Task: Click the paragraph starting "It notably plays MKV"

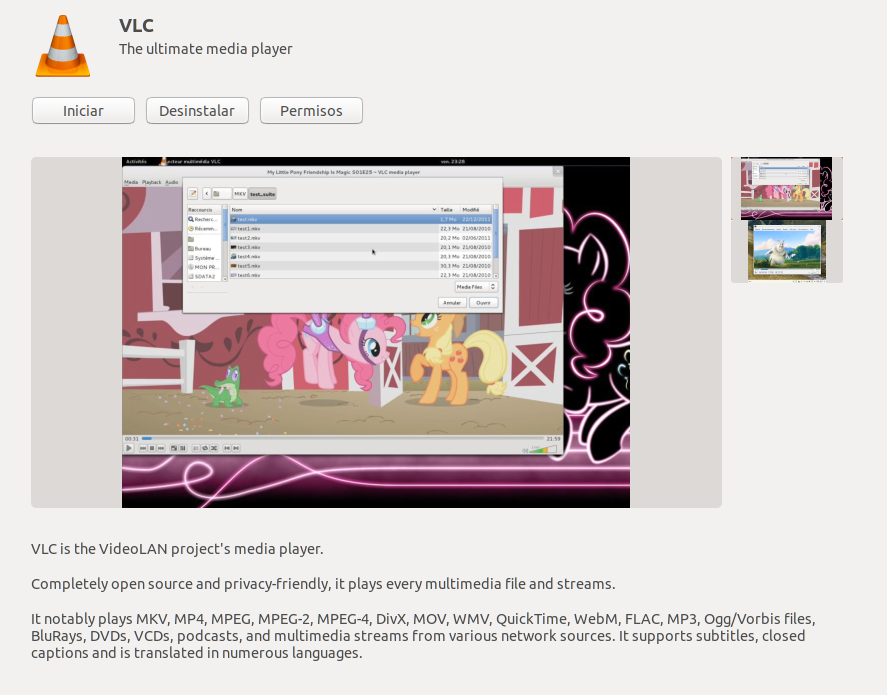Action: tap(423, 636)
